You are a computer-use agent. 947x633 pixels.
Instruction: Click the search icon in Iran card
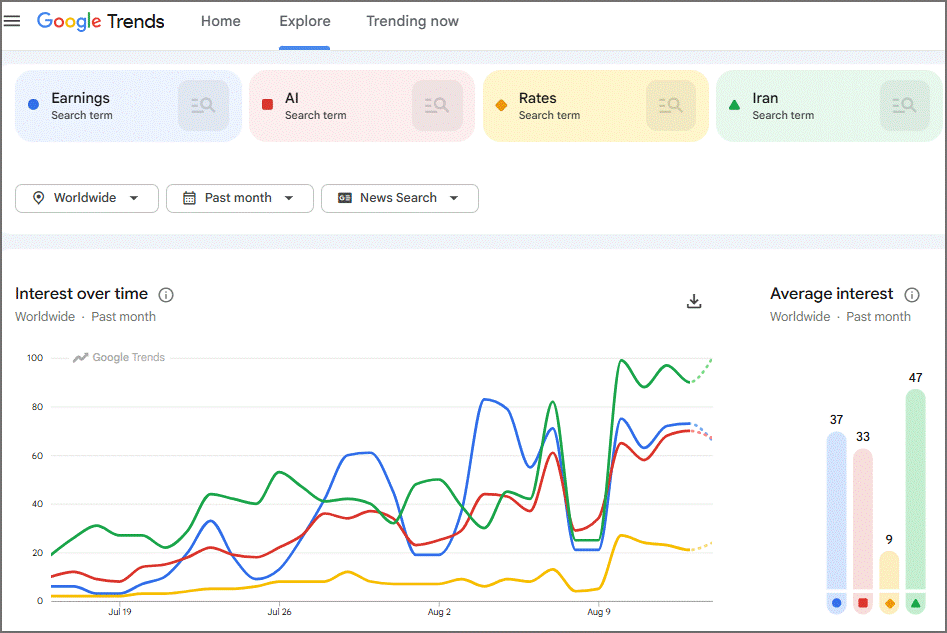click(904, 106)
